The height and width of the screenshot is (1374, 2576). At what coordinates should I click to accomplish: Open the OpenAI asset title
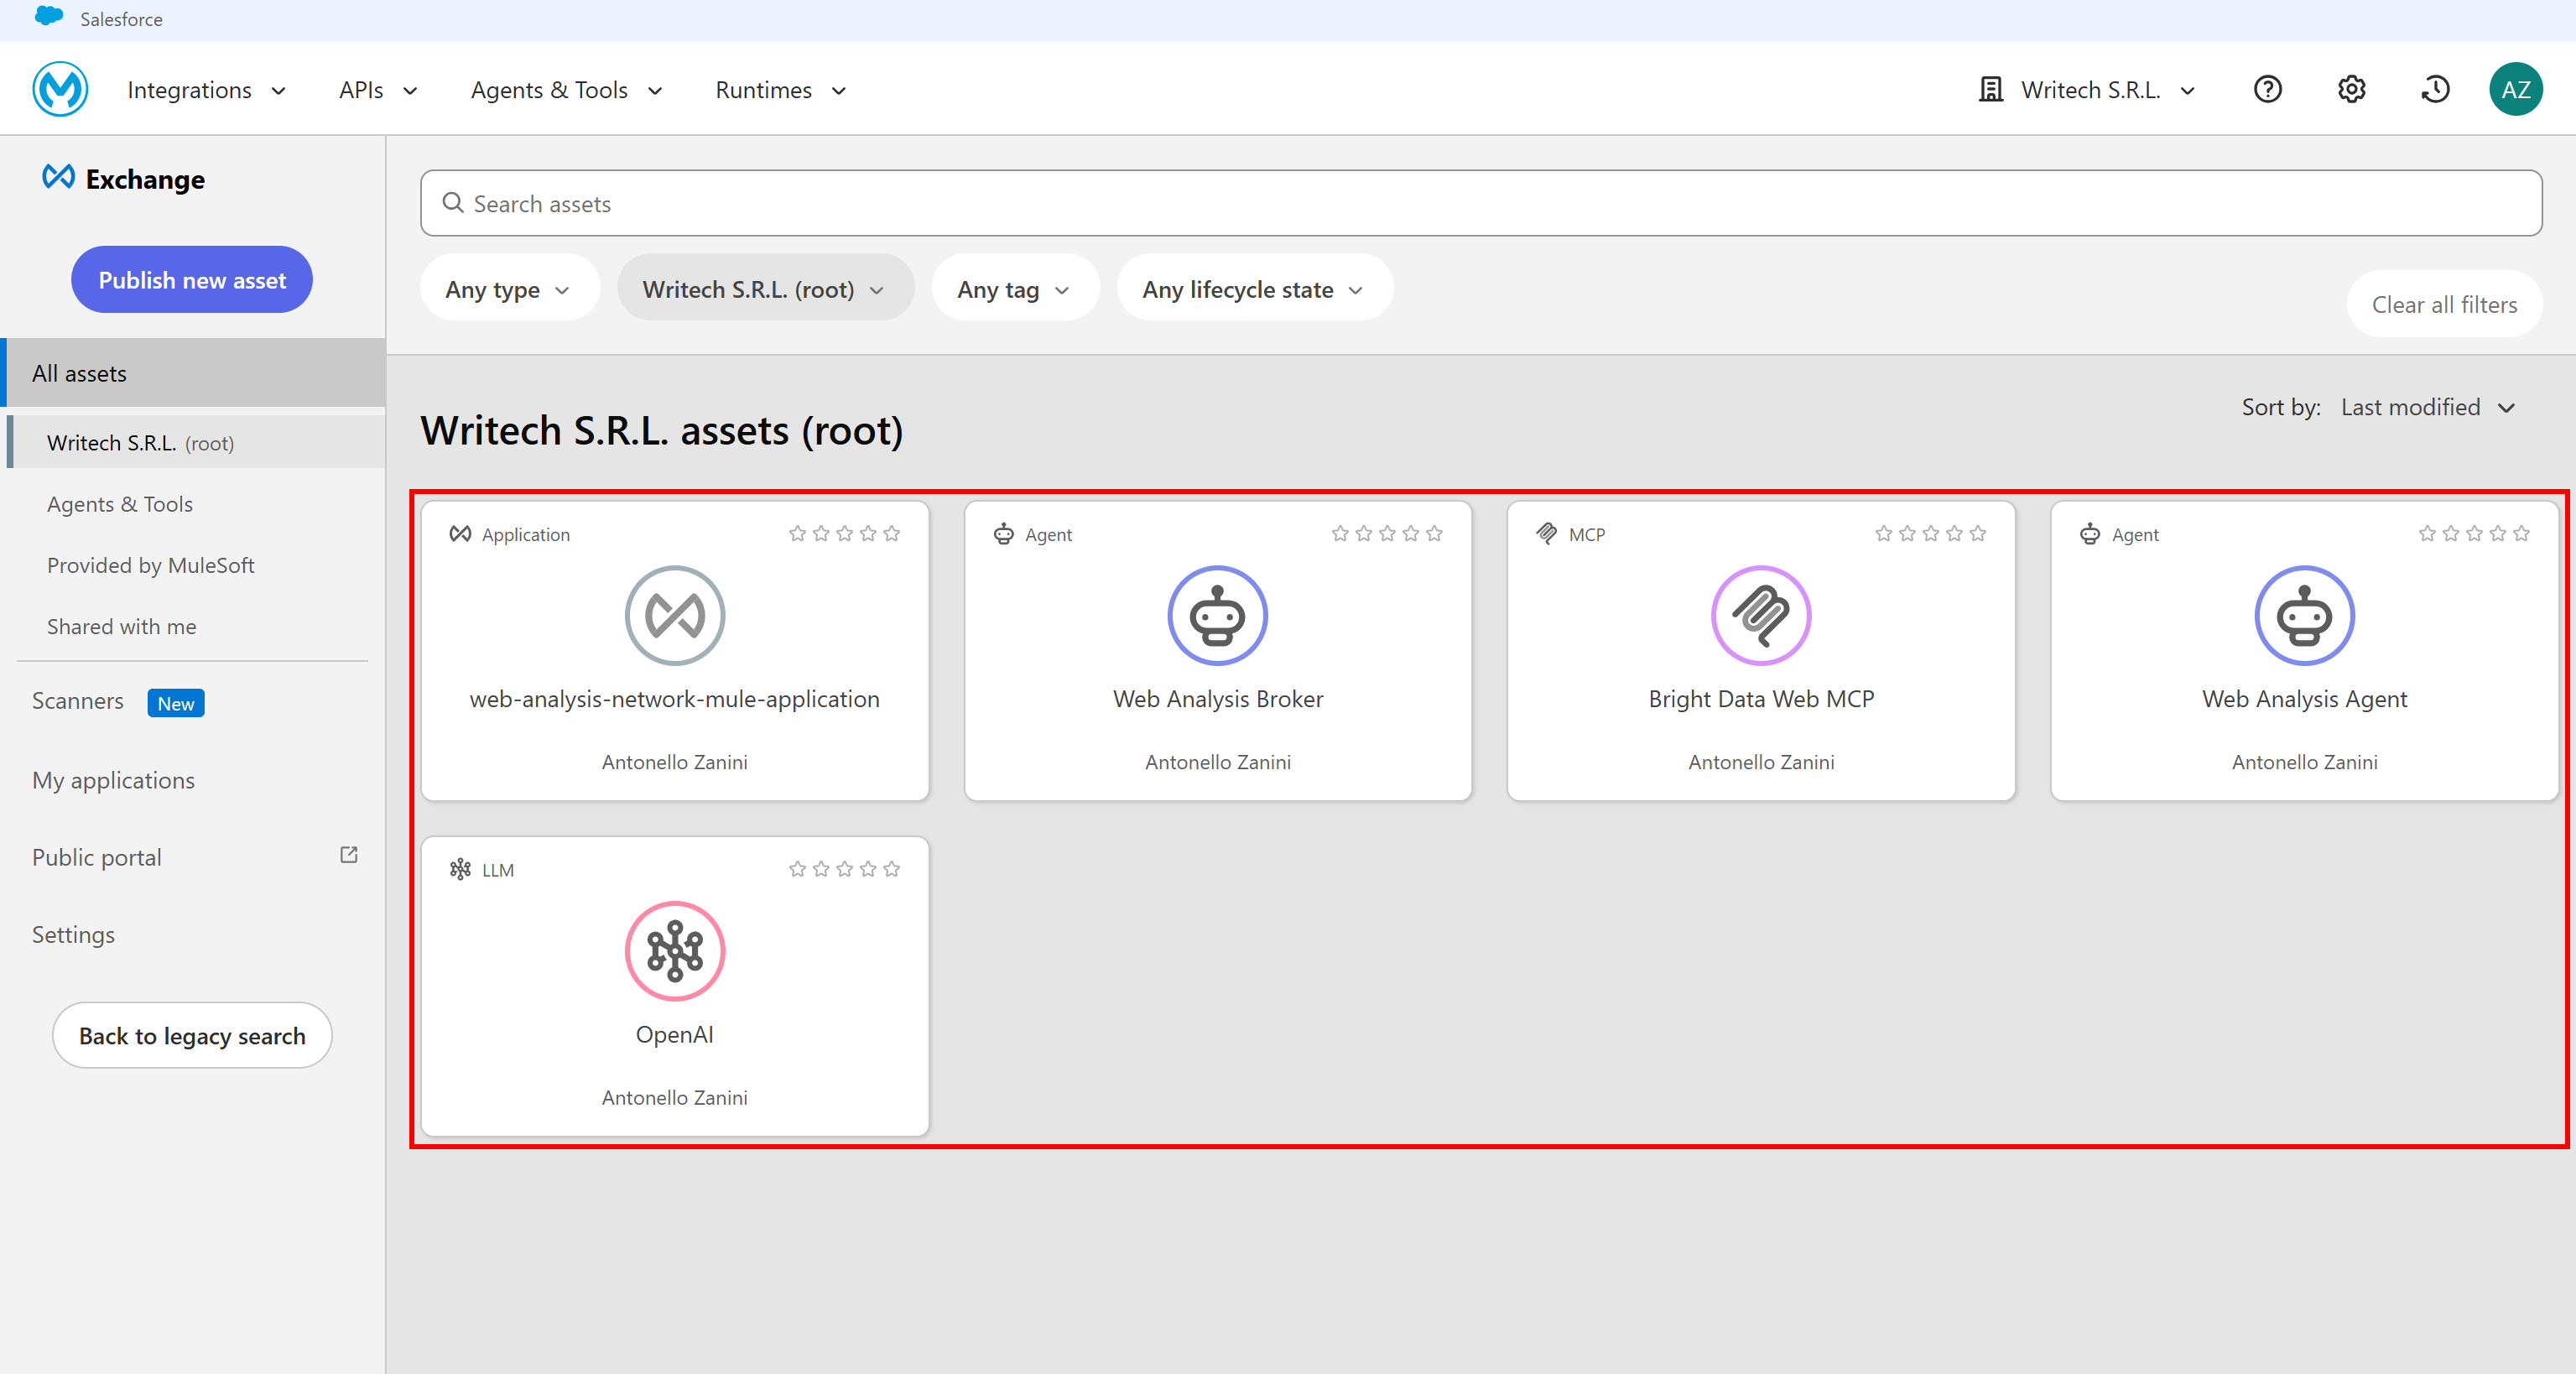tap(675, 1034)
